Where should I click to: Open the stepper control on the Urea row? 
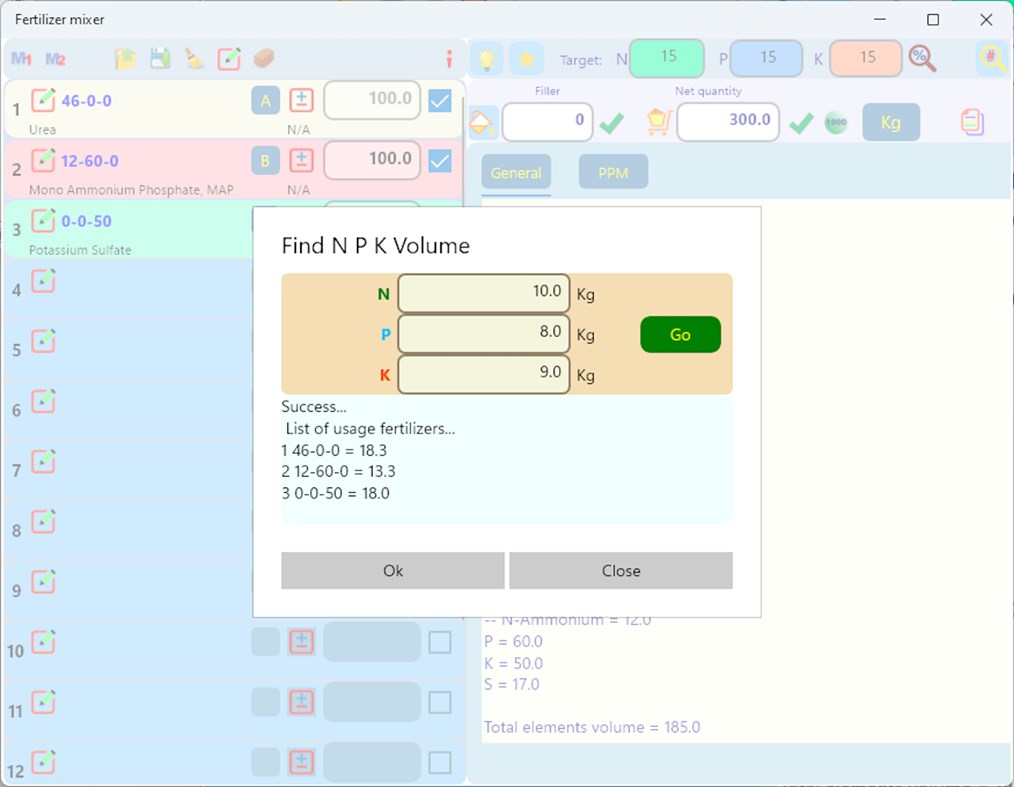click(x=301, y=100)
